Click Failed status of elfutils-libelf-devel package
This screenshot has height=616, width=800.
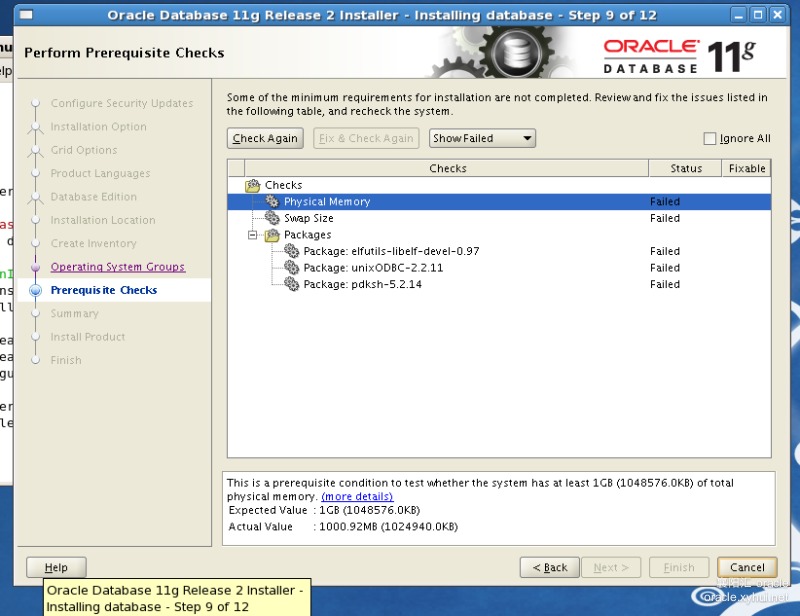pyautogui.click(x=665, y=251)
